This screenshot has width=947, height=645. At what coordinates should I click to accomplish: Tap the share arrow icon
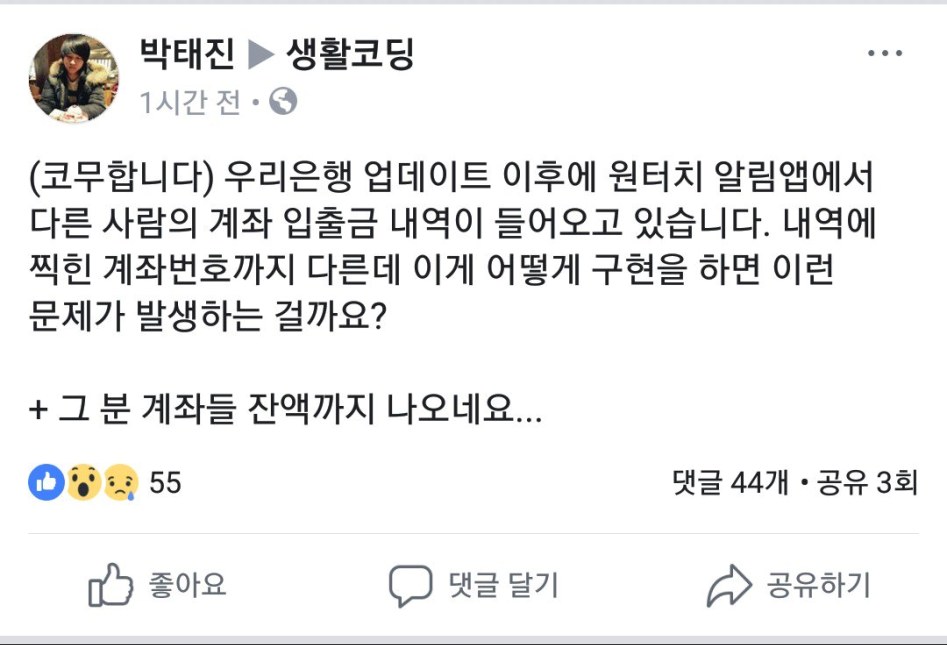point(729,586)
